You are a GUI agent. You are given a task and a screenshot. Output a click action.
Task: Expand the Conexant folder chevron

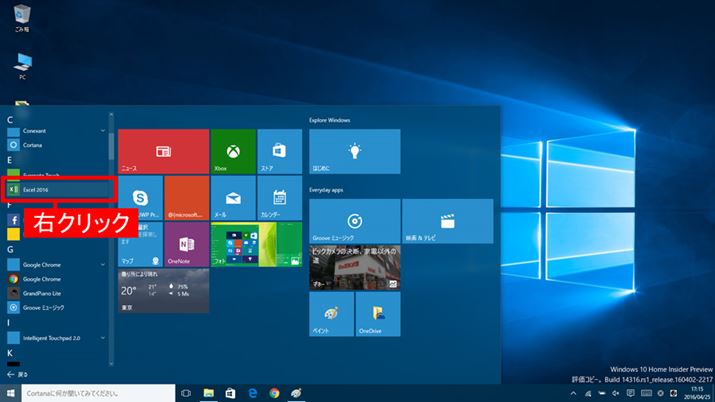[x=103, y=130]
